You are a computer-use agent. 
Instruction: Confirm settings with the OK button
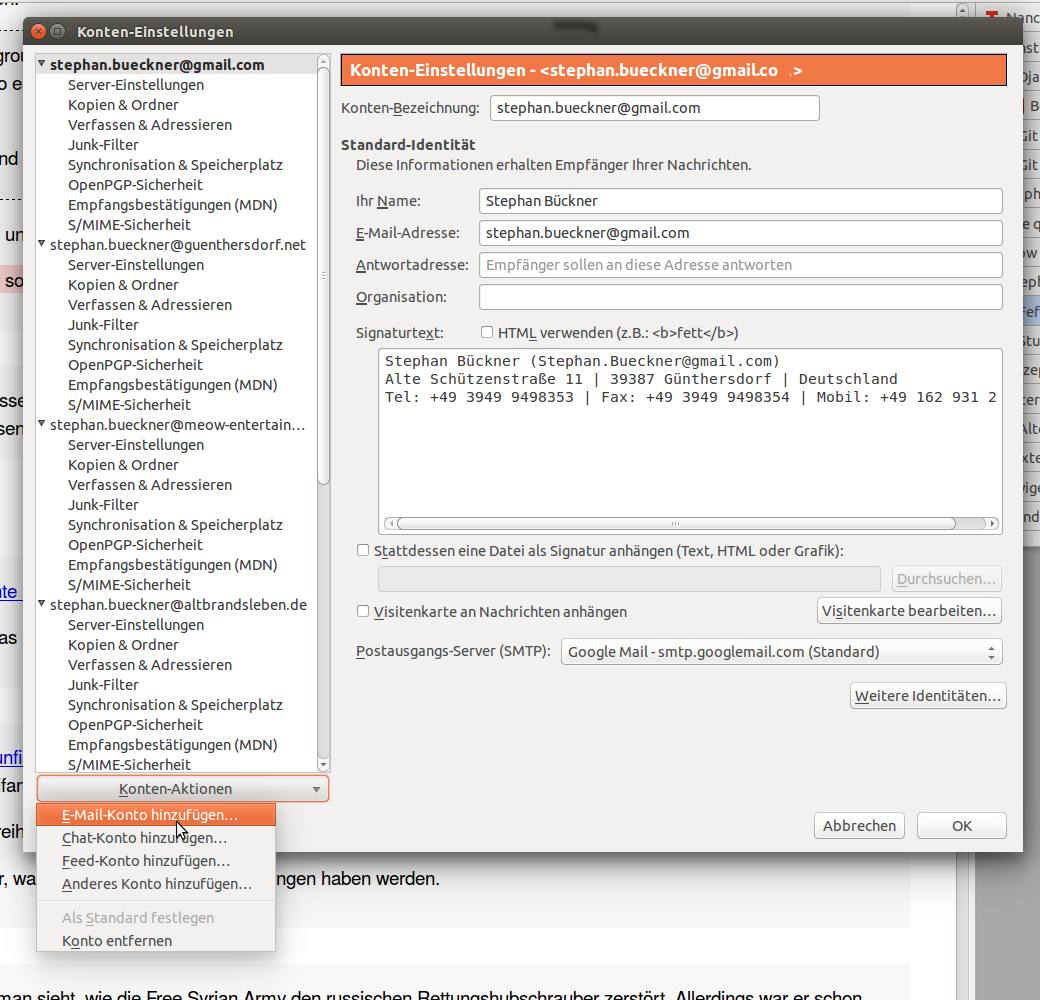(x=961, y=826)
